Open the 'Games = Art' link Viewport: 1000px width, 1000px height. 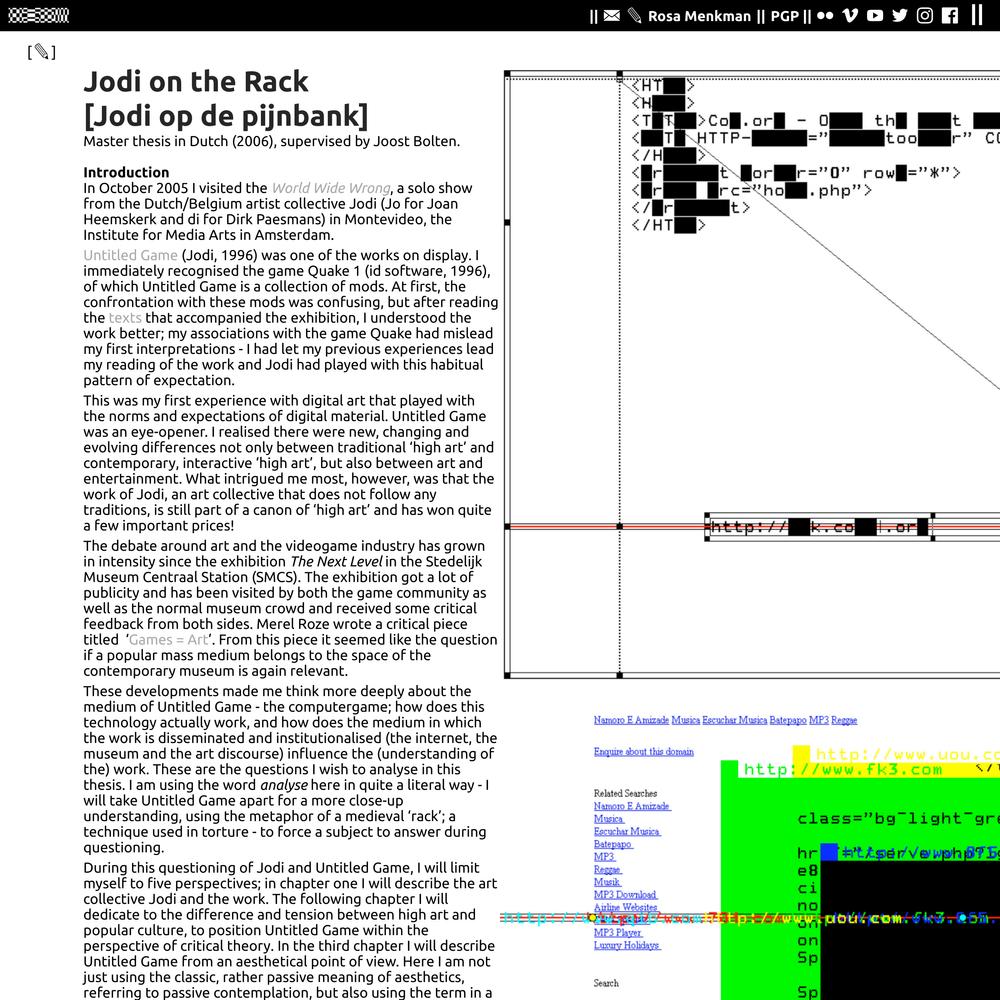[x=168, y=640]
